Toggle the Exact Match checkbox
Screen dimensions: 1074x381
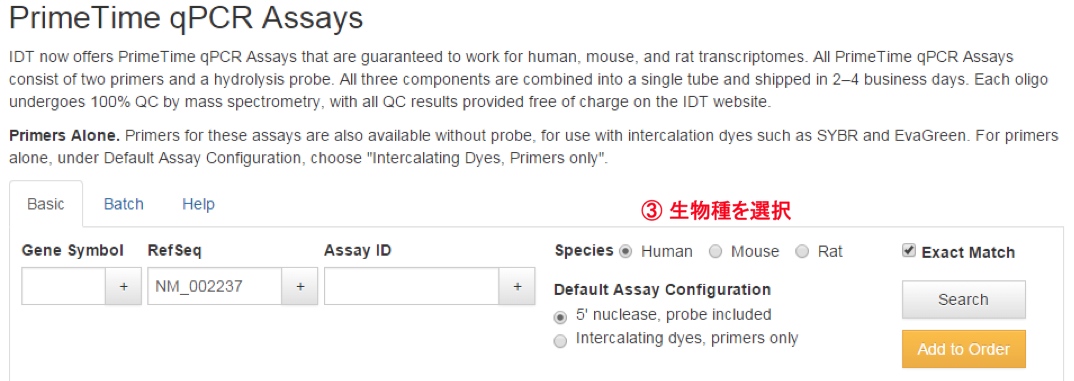[x=909, y=251]
